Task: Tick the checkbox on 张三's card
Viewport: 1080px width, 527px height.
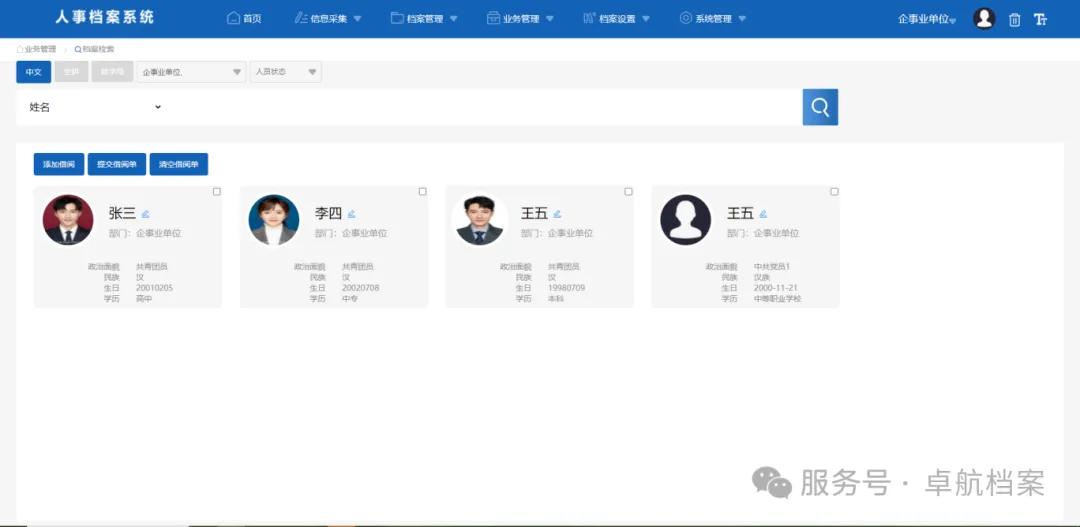Action: click(x=217, y=191)
